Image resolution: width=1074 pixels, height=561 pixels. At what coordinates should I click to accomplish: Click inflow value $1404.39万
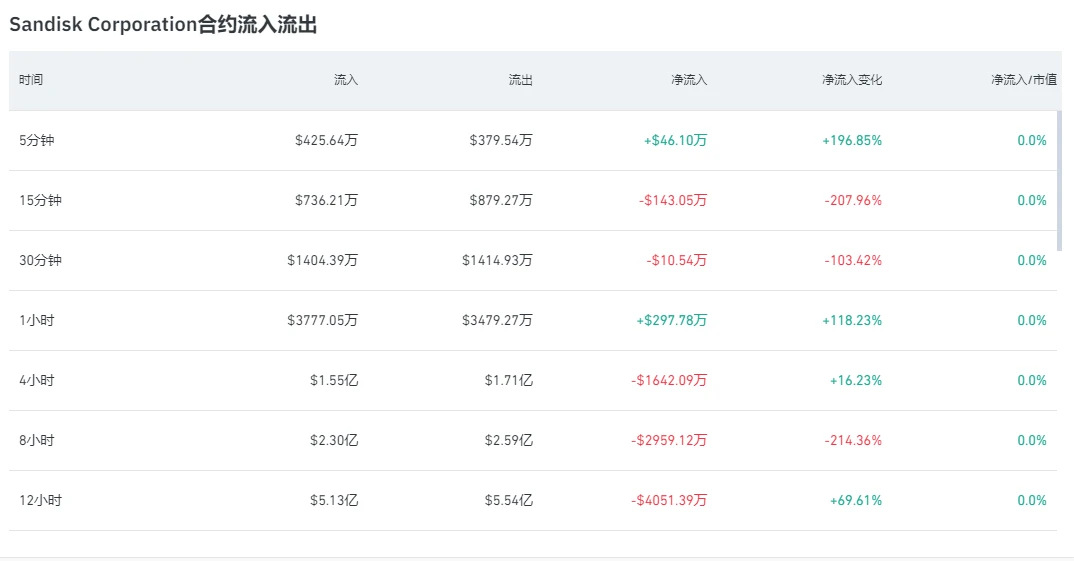[323, 260]
